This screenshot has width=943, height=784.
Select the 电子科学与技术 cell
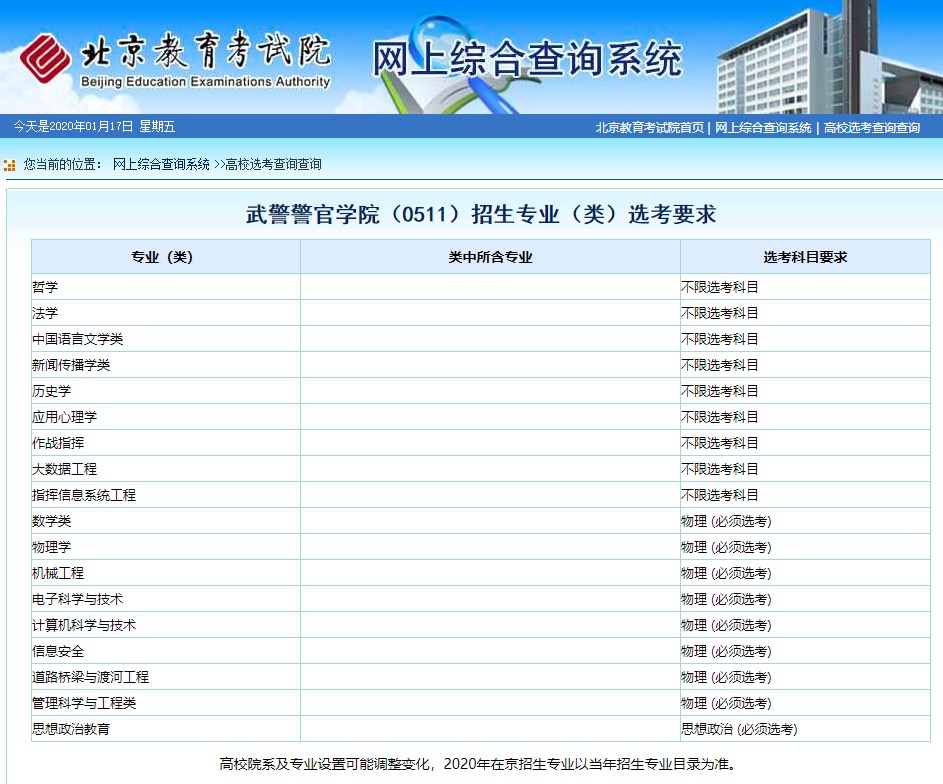[165, 599]
